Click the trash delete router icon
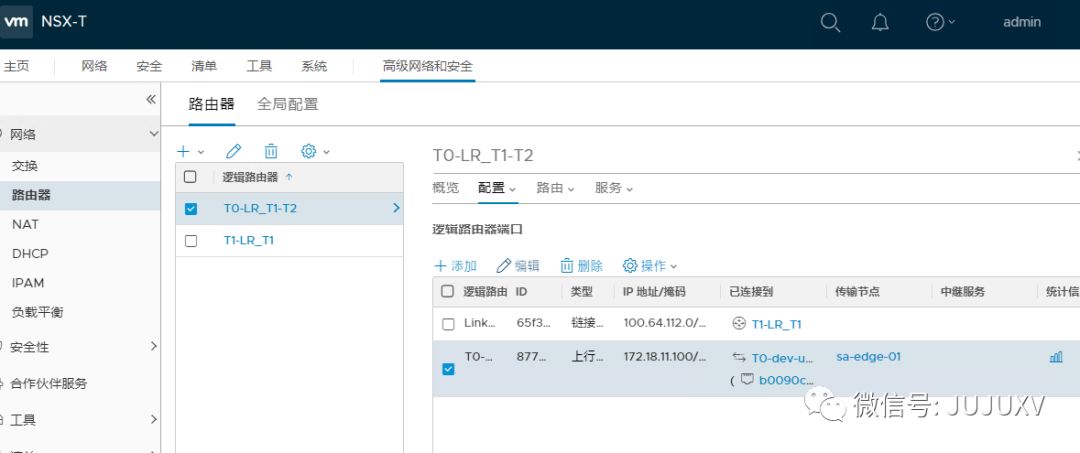Image resolution: width=1080 pixels, height=453 pixels. coord(271,151)
